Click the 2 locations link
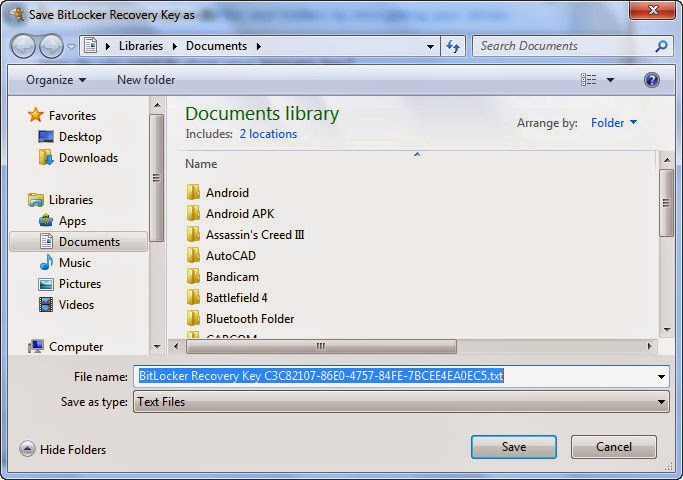The height and width of the screenshot is (480, 683). click(x=268, y=134)
